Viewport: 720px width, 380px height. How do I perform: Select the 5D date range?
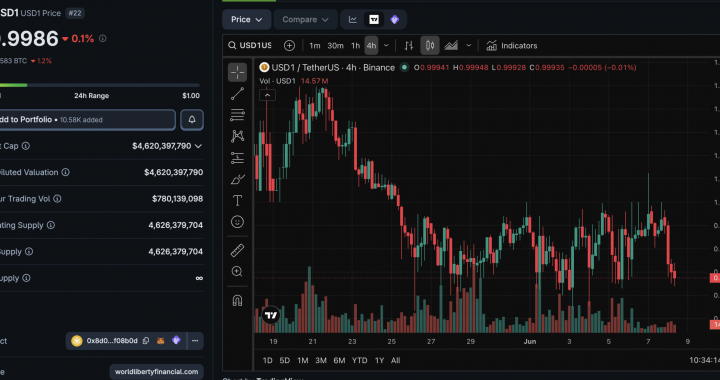coord(285,360)
